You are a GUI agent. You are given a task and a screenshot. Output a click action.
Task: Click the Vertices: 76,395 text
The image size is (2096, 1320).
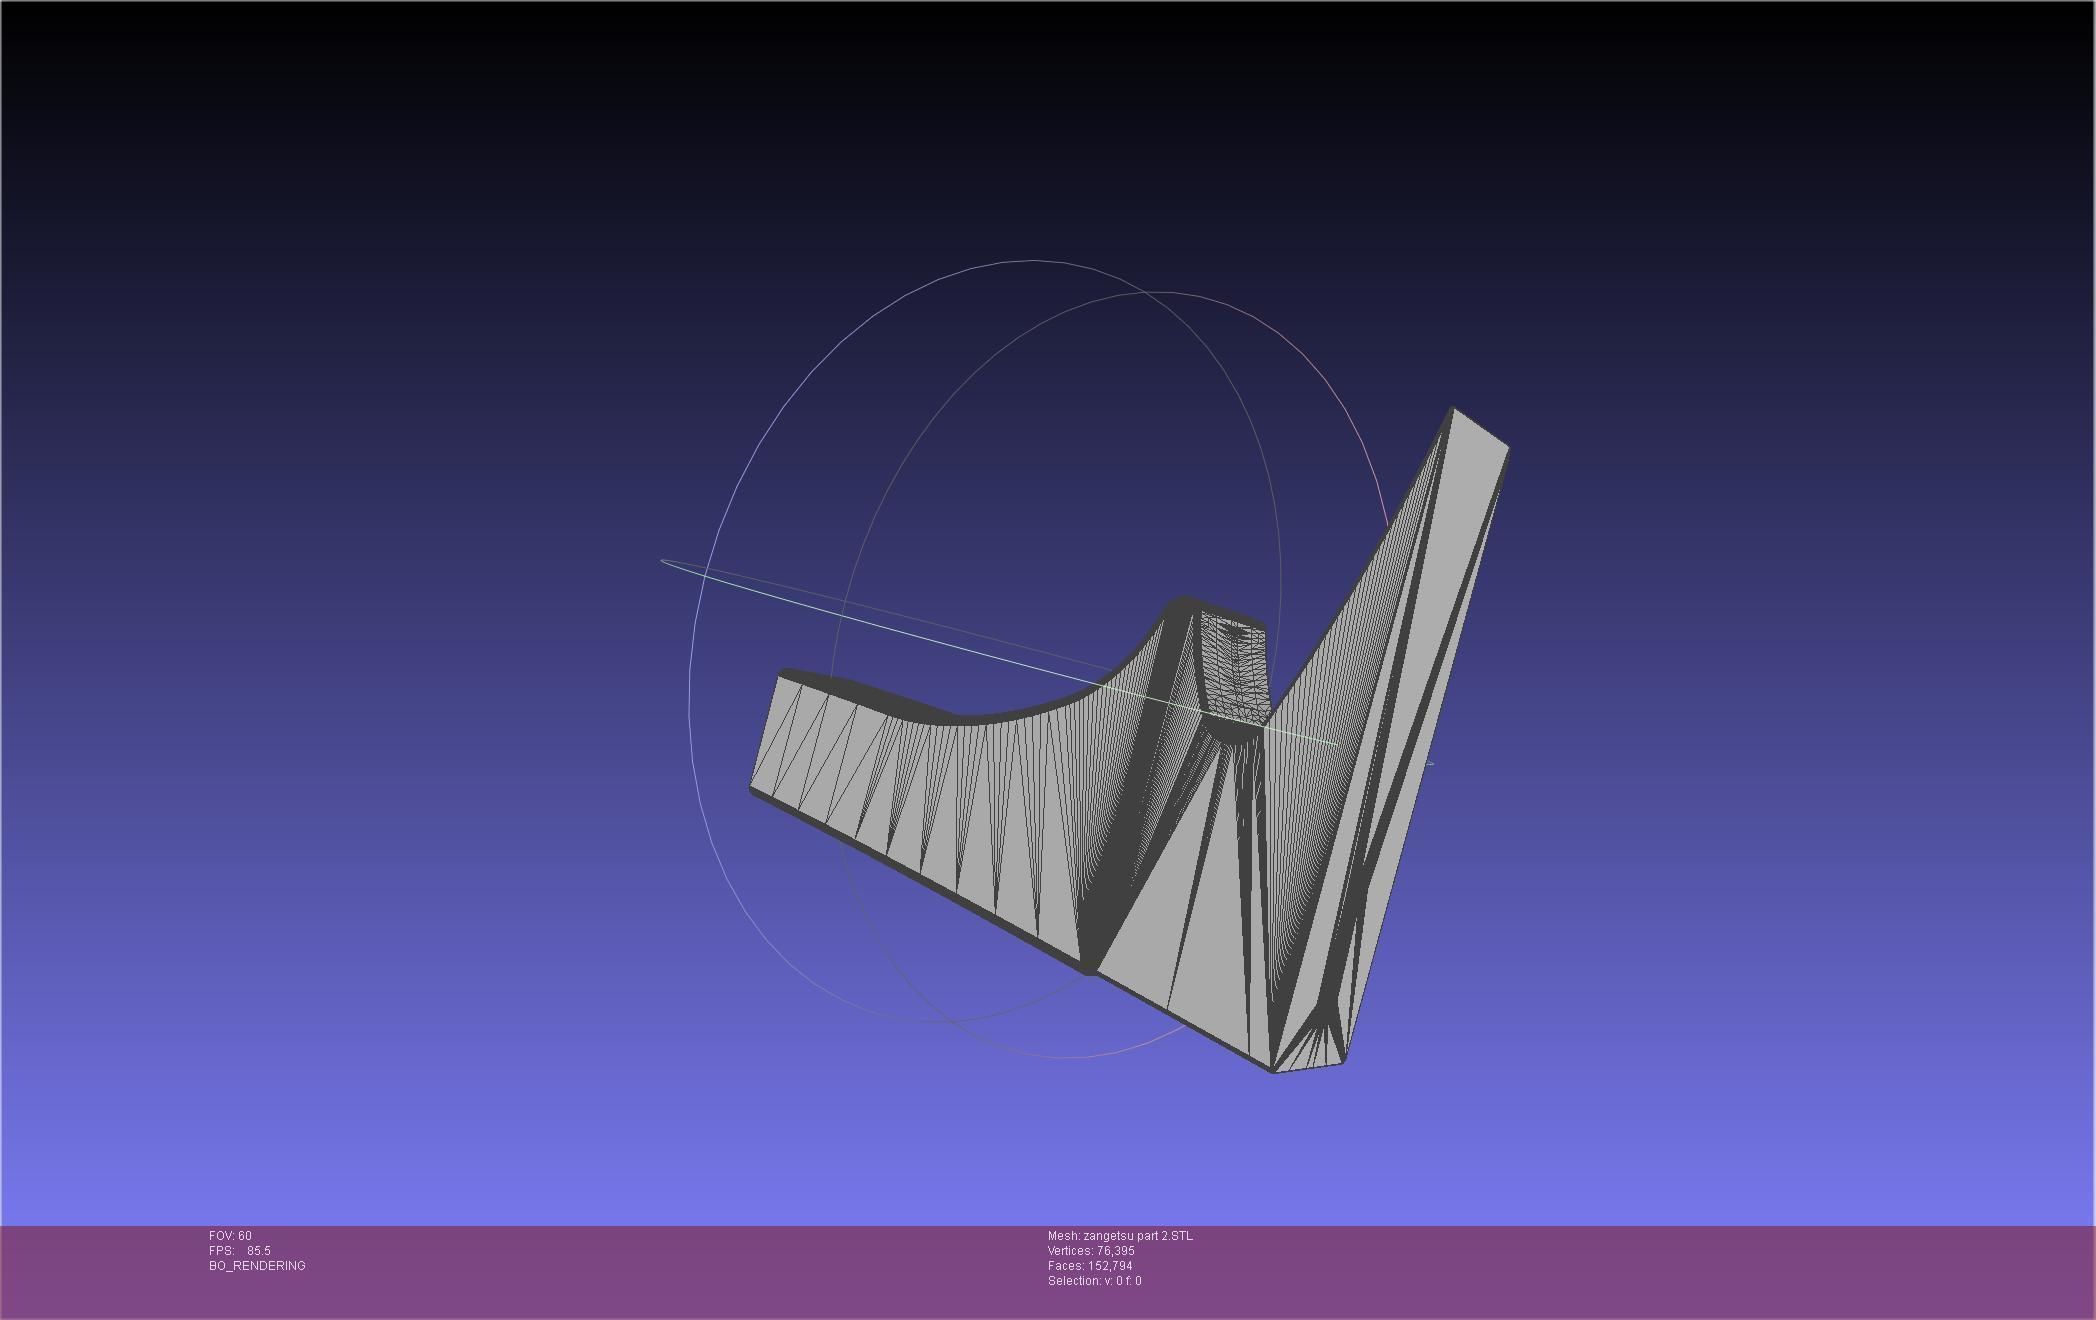(x=1091, y=1251)
